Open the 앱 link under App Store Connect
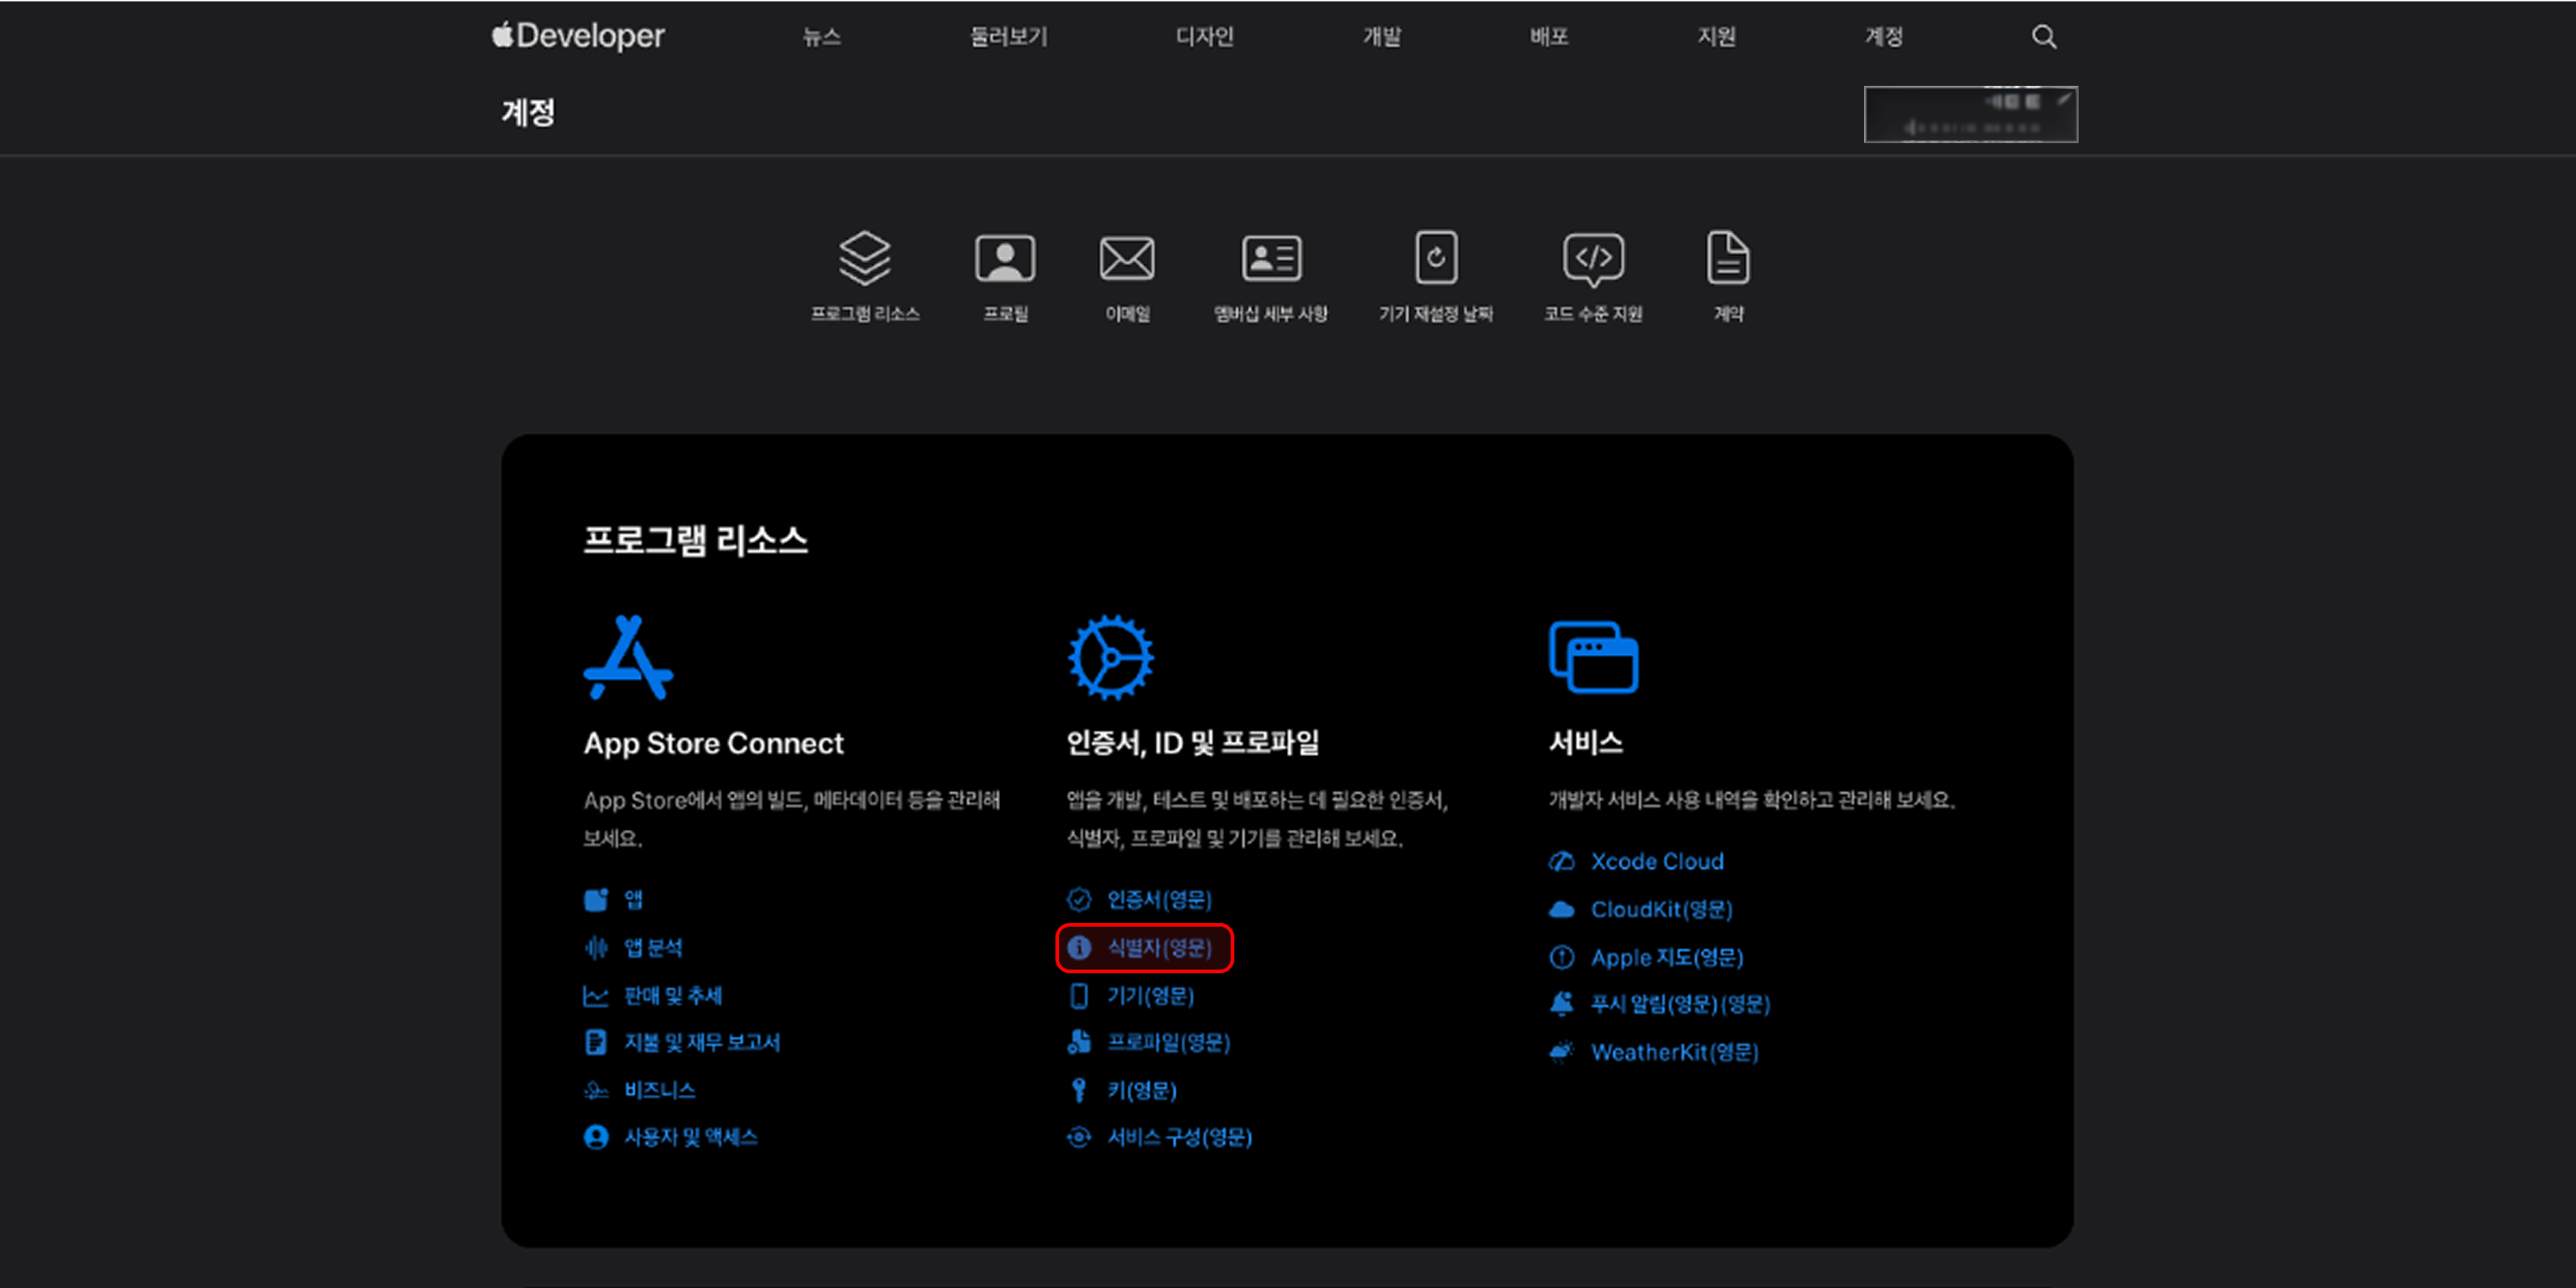The width and height of the screenshot is (2576, 1288). coord(634,899)
